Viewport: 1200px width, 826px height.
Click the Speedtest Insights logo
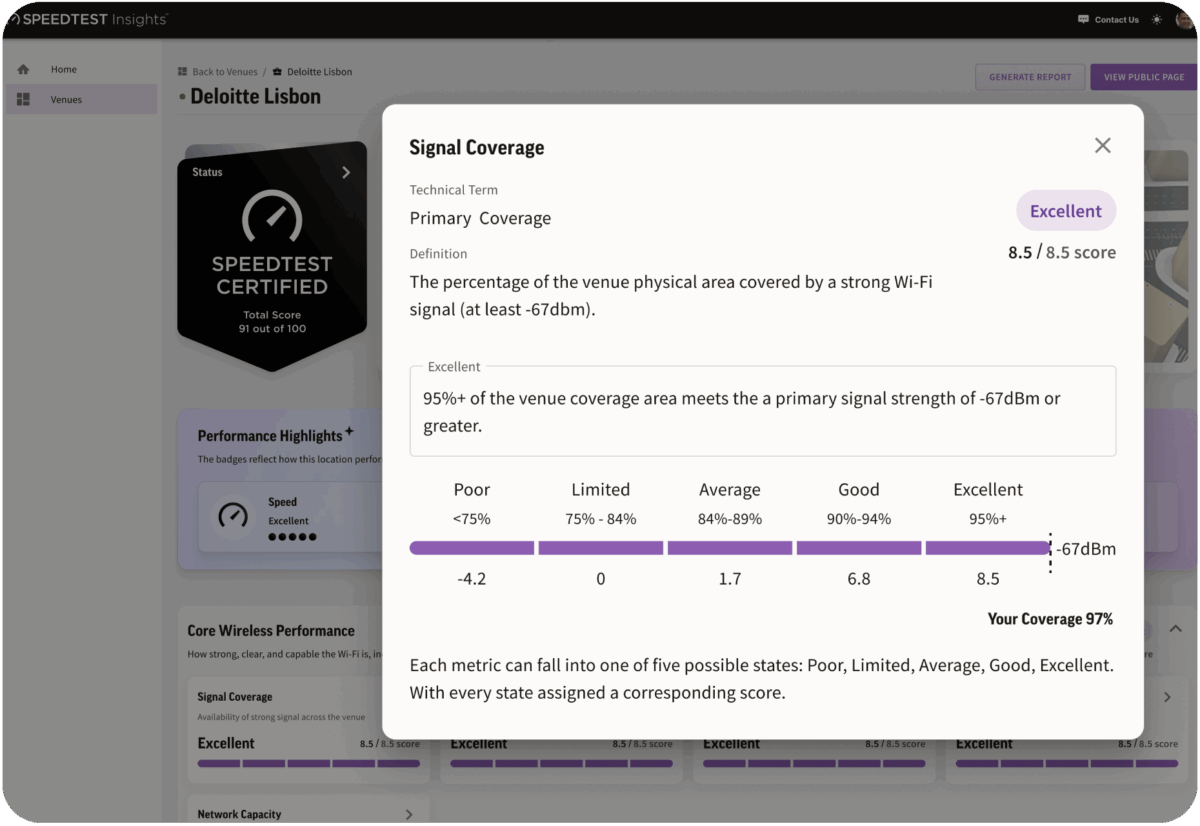85,19
